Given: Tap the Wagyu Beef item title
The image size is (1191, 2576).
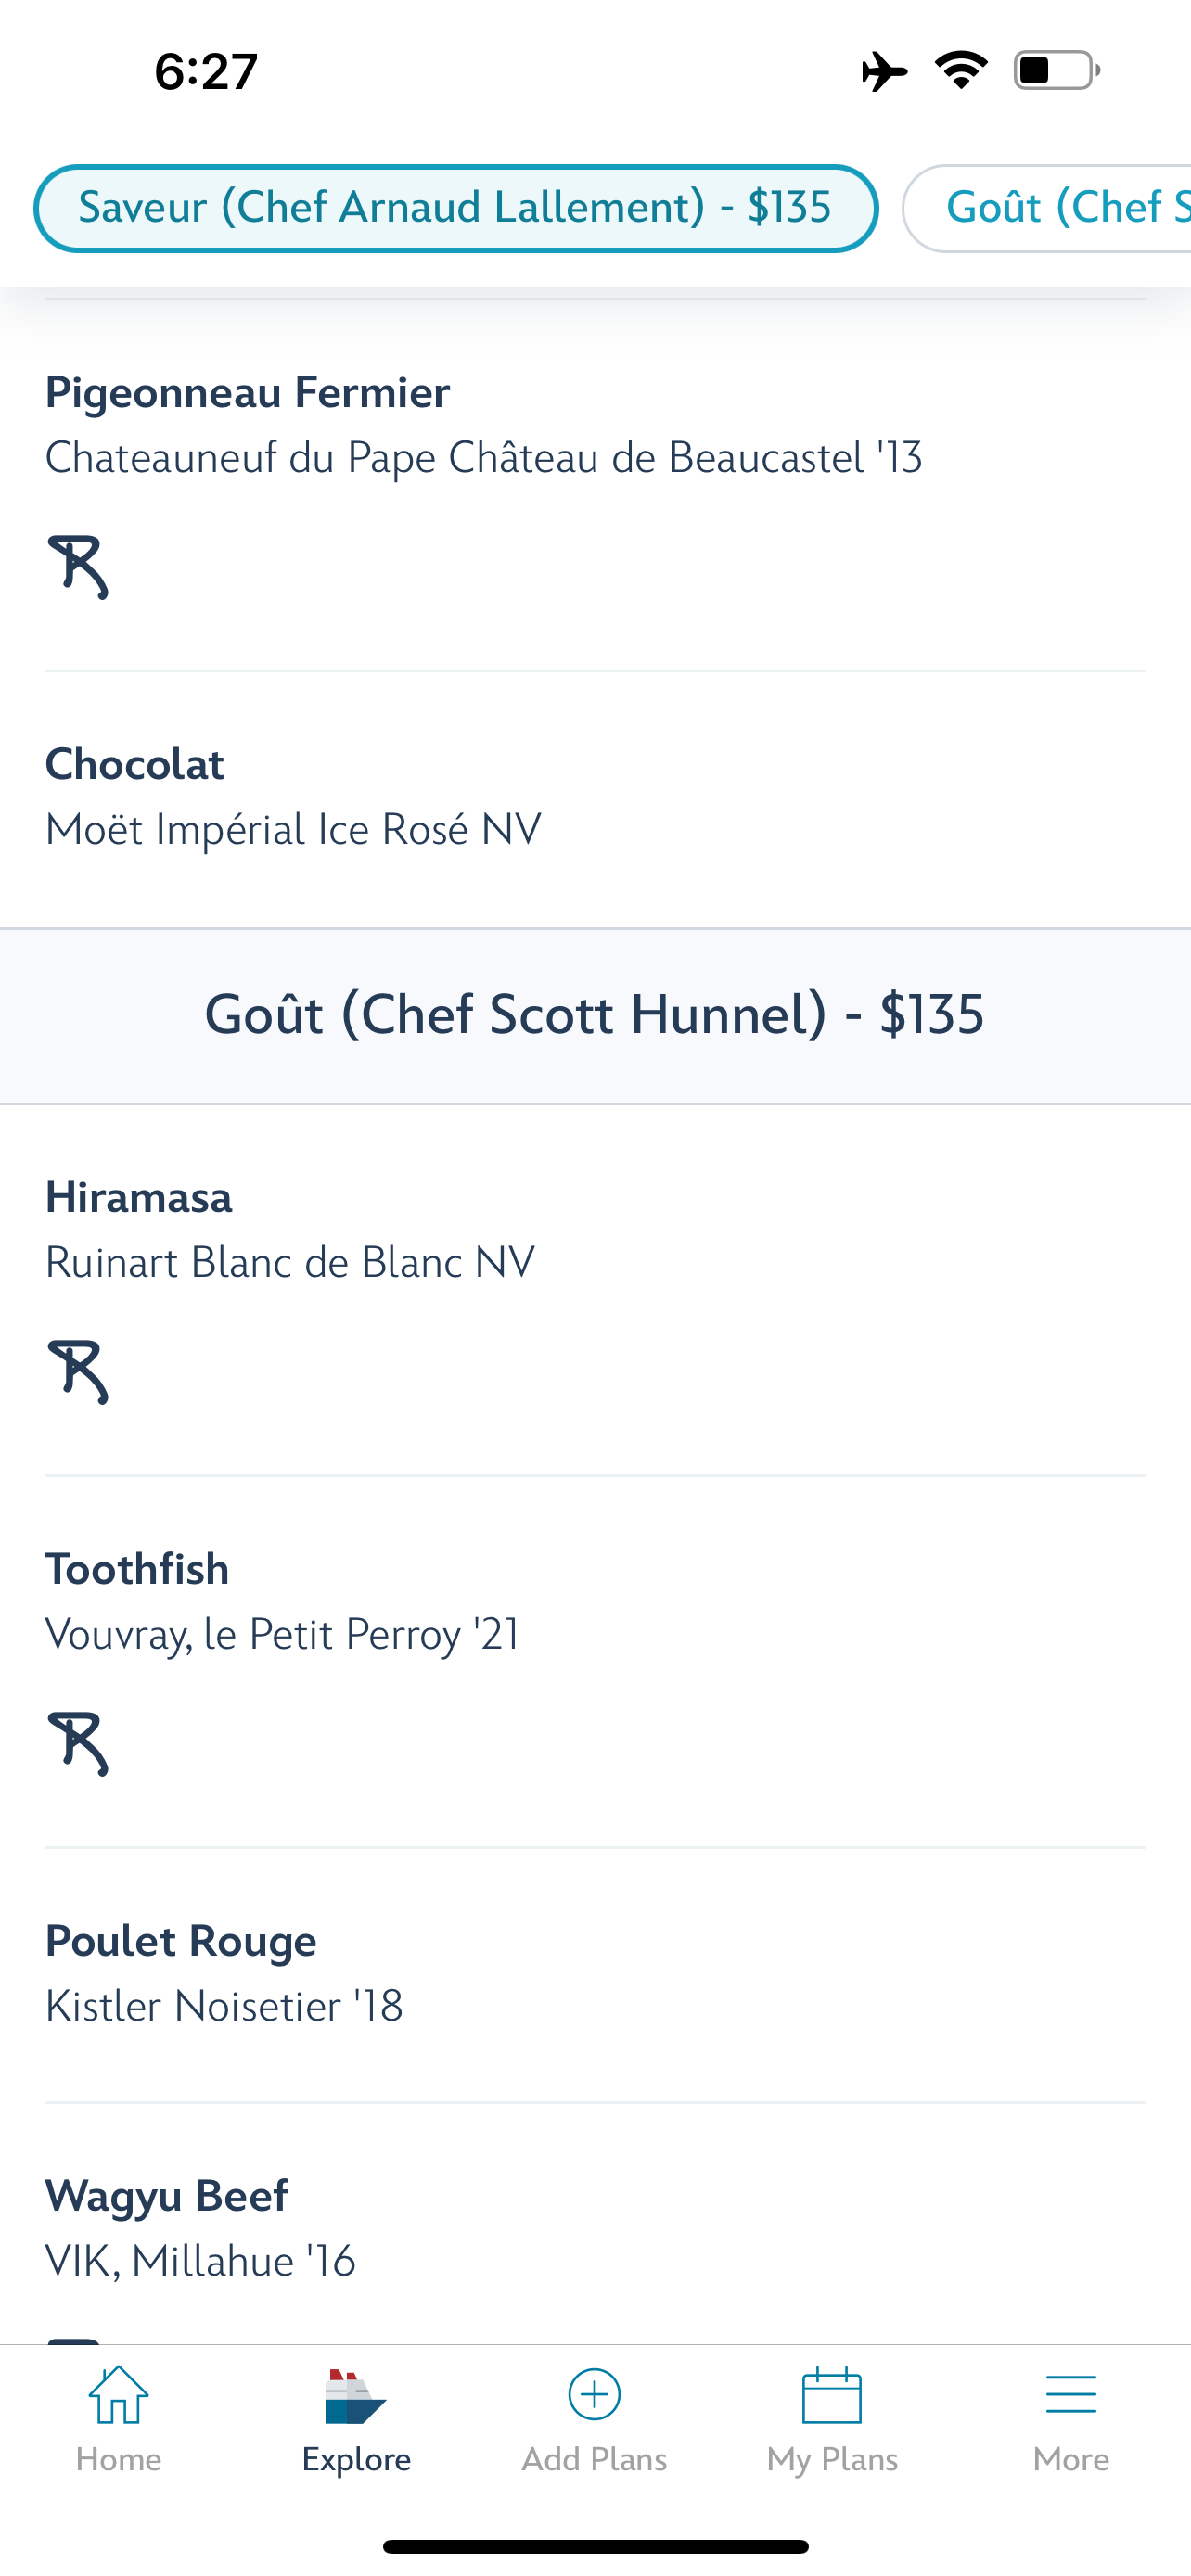Looking at the screenshot, I should [167, 2195].
